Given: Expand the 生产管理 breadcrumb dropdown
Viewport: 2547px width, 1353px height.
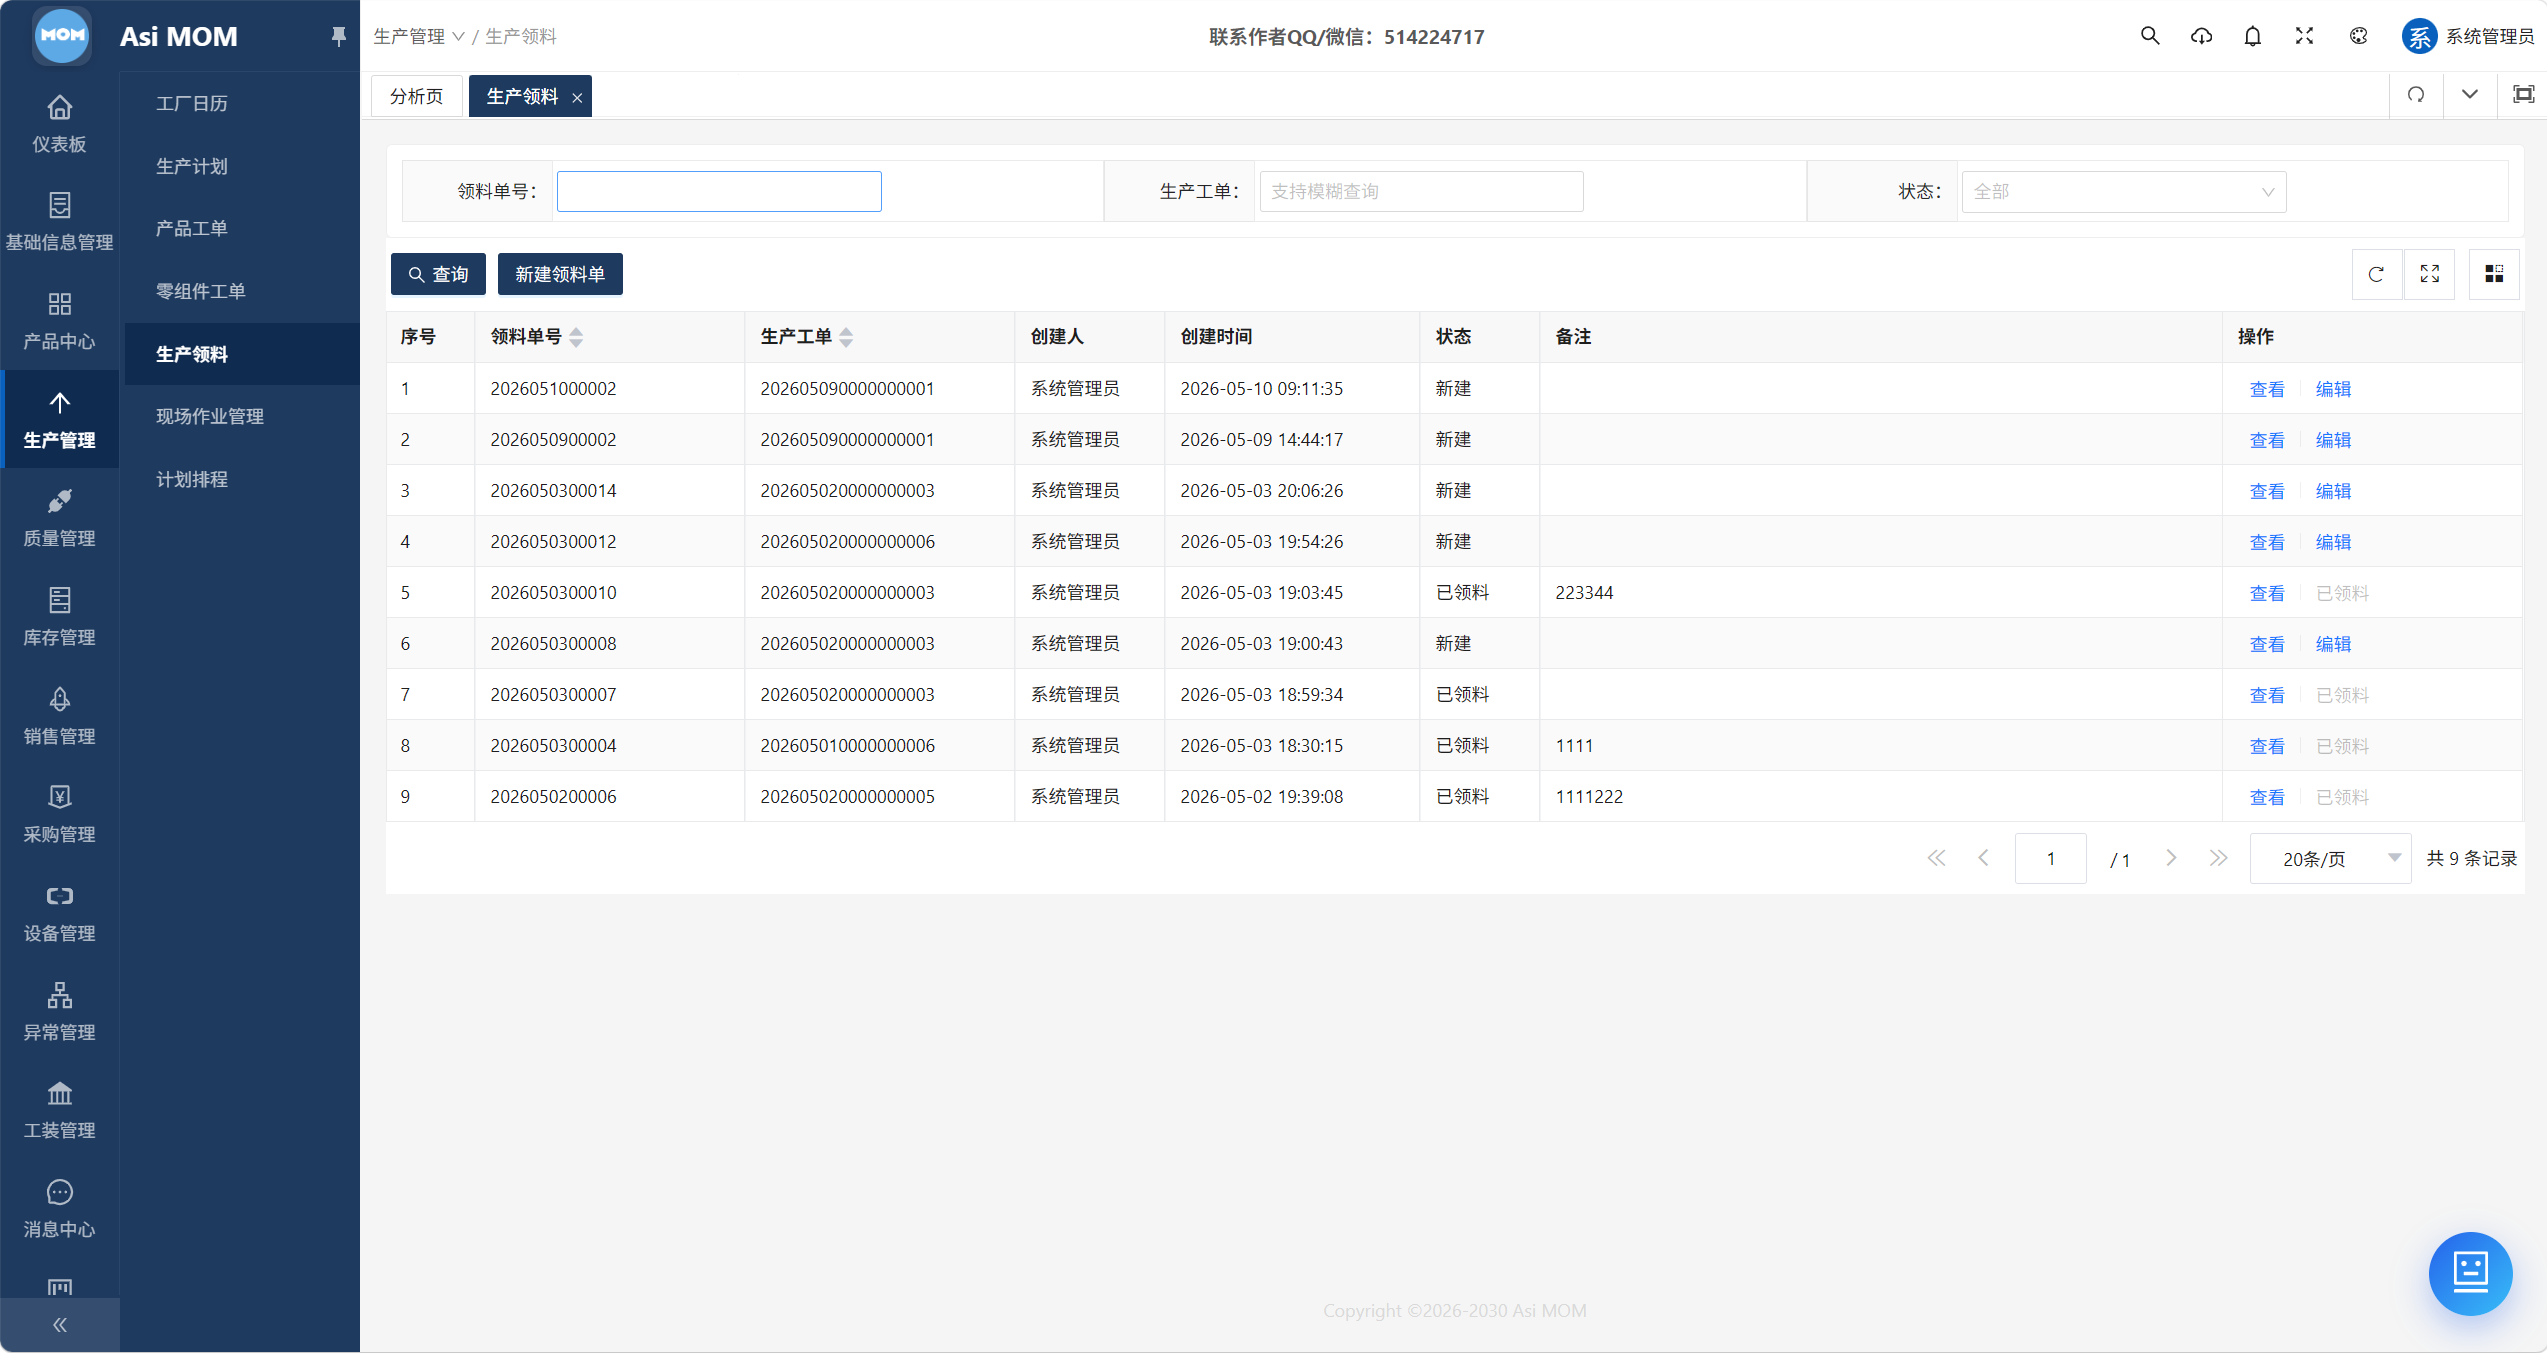Looking at the screenshot, I should [419, 36].
